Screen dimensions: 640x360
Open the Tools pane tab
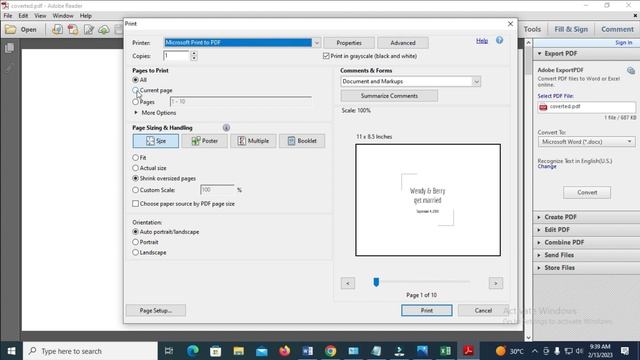point(532,29)
